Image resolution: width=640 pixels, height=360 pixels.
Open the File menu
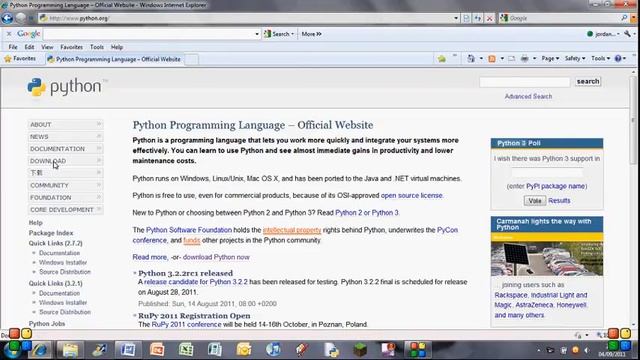click(x=13, y=47)
